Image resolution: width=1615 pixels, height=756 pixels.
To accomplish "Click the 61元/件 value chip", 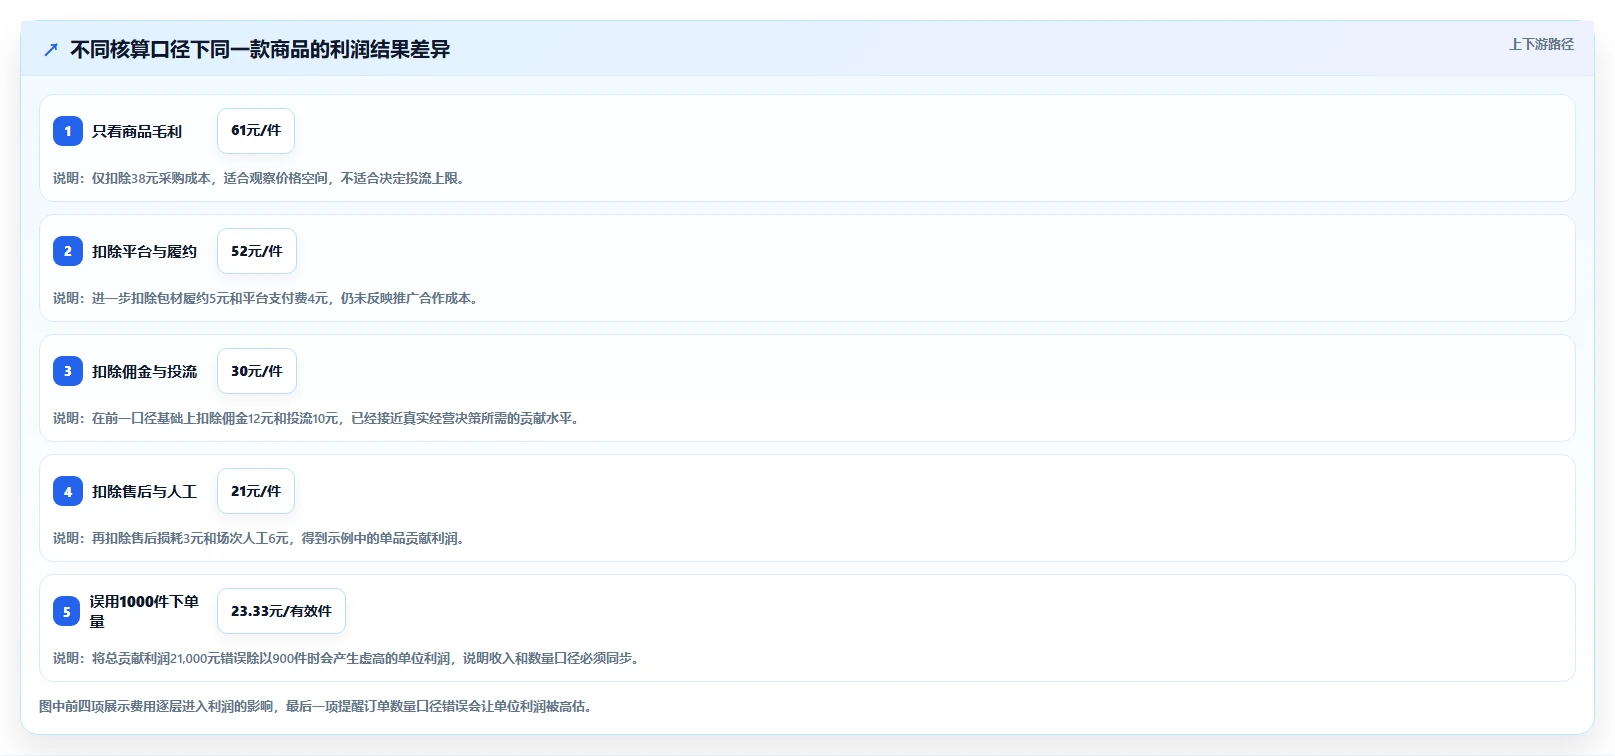I will click(x=256, y=131).
